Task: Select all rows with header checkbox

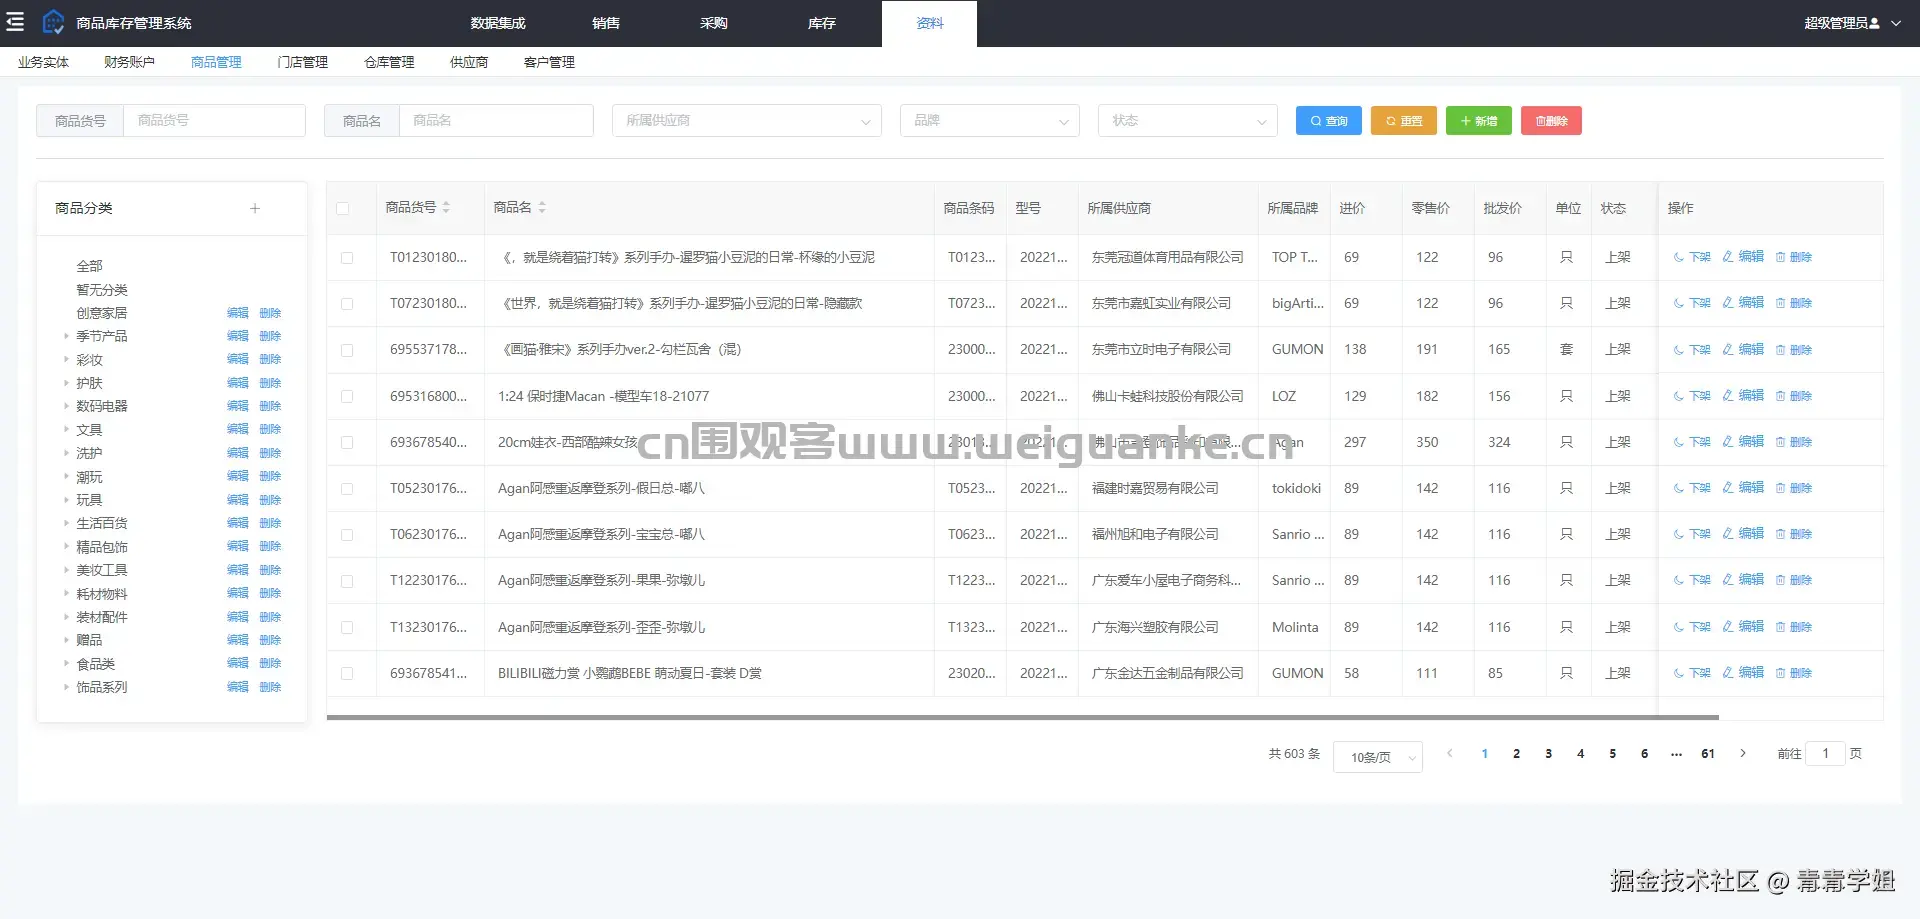Action: tap(343, 208)
